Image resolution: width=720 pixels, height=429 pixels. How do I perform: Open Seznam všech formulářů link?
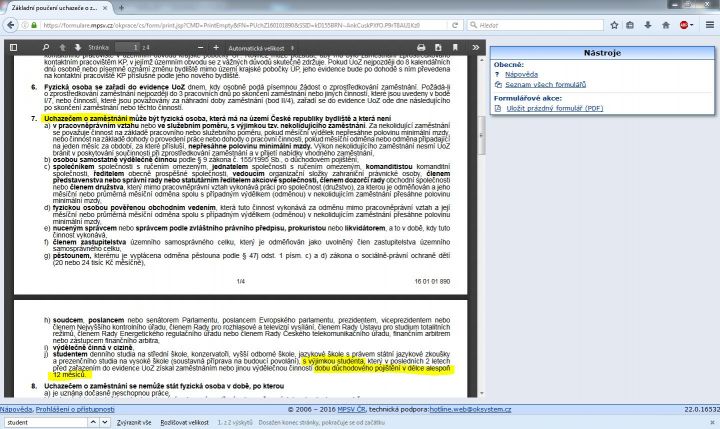[546, 85]
